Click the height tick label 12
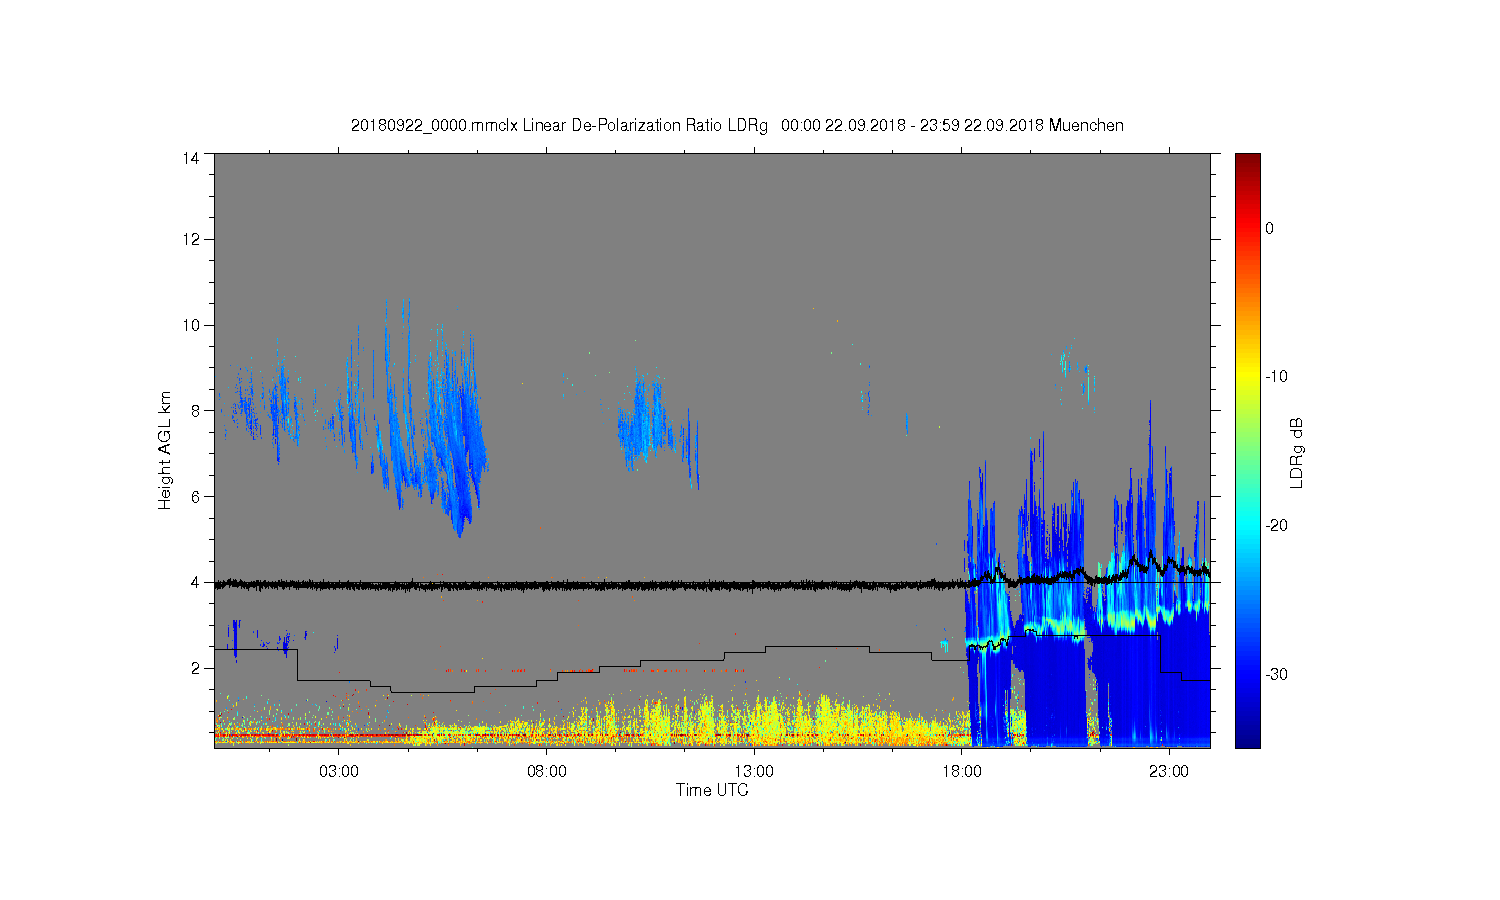Screen dimensions: 1500x900 [191, 239]
